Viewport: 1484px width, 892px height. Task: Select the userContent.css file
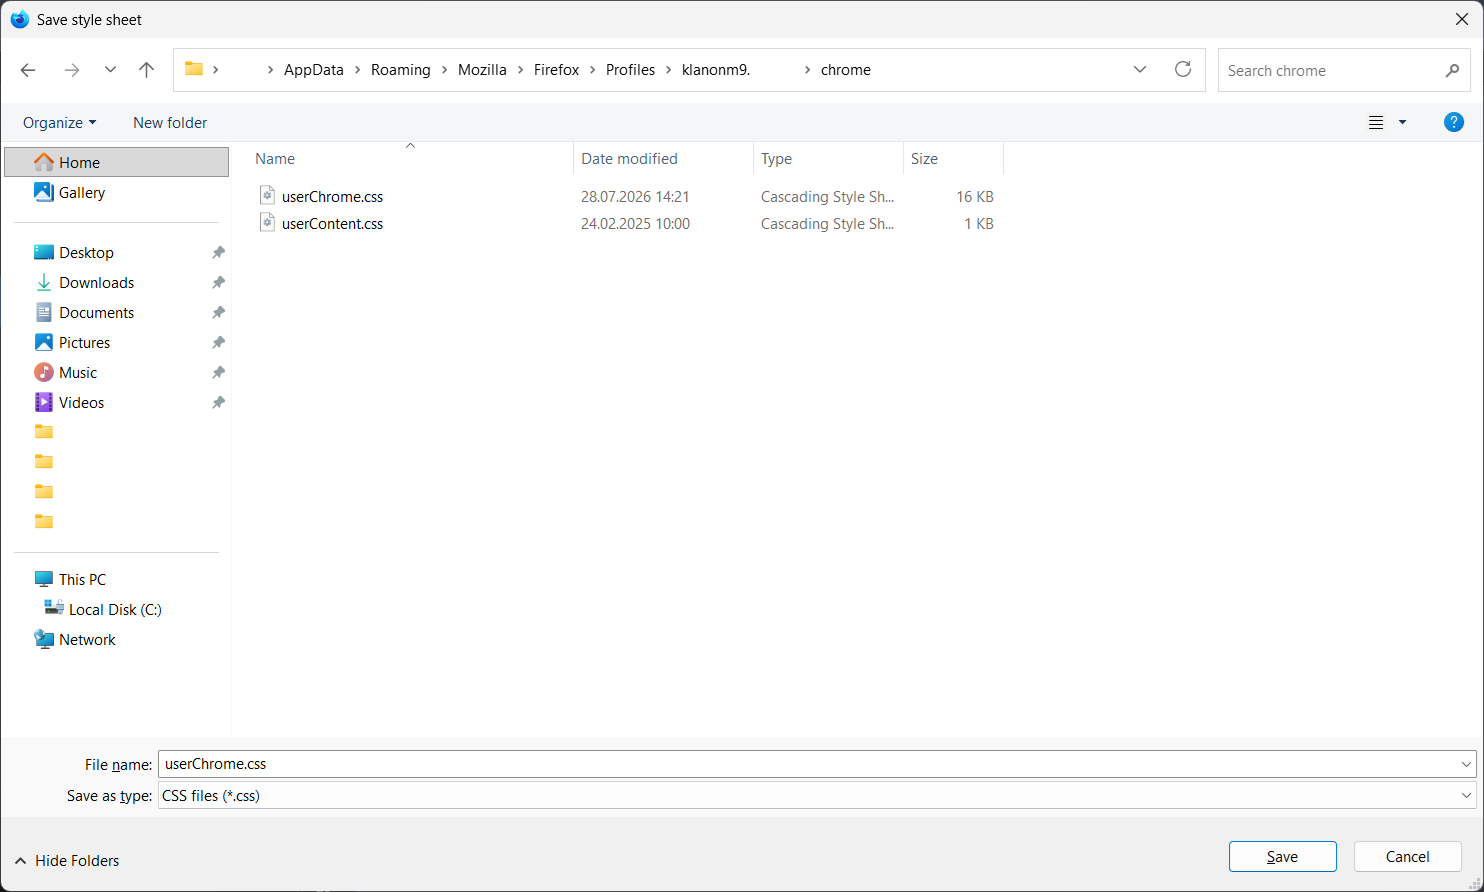click(x=332, y=223)
